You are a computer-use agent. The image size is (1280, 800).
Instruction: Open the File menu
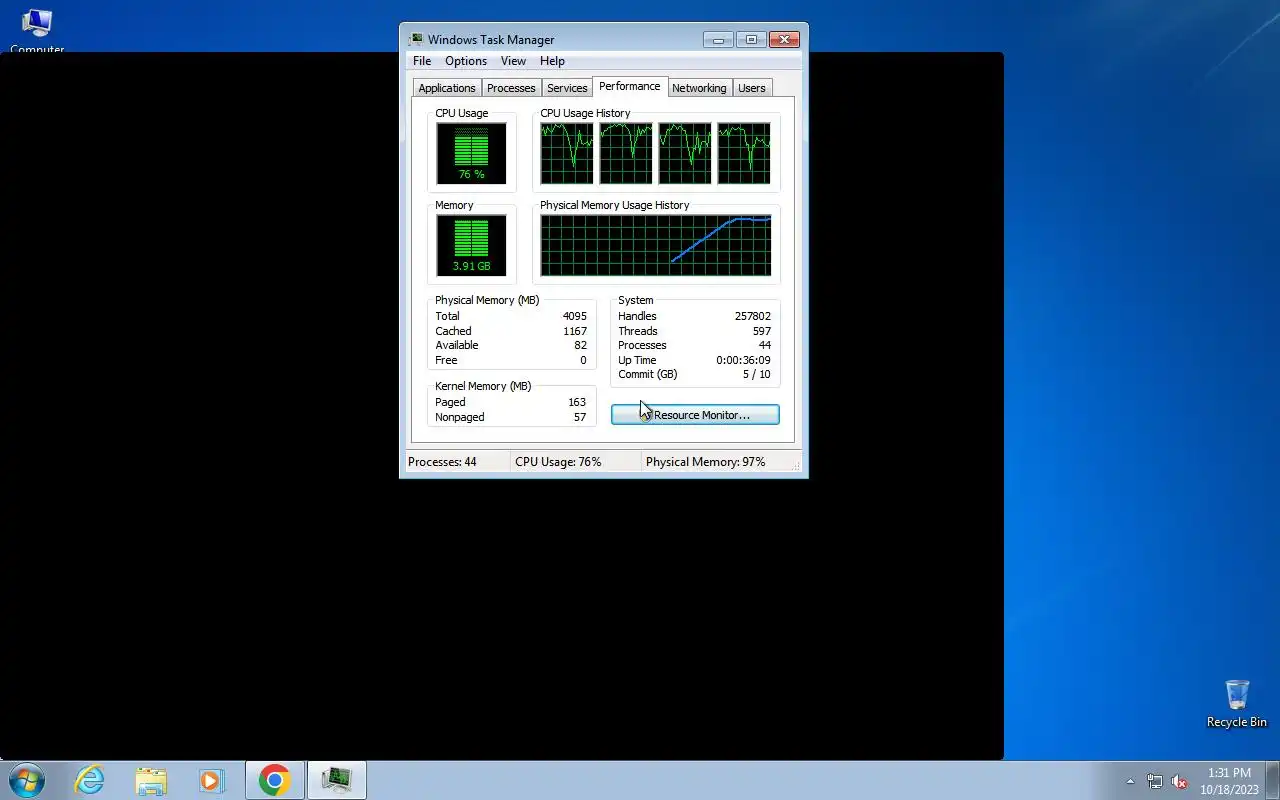click(422, 61)
